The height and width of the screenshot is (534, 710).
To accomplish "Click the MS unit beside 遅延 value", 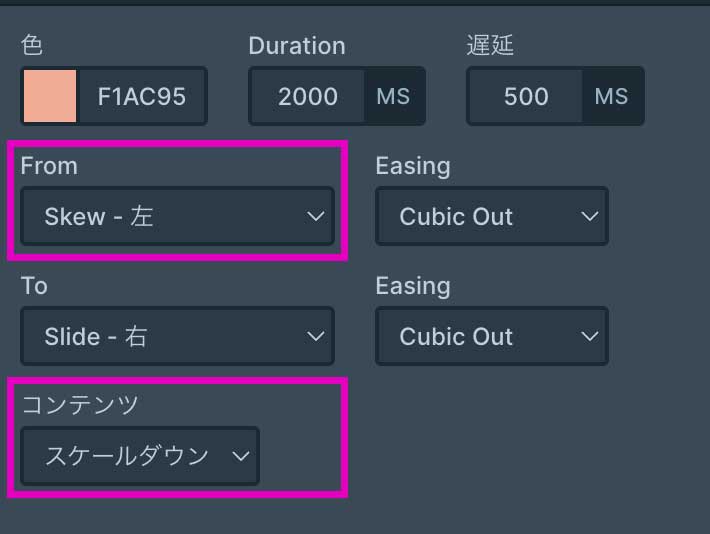I will point(611,96).
